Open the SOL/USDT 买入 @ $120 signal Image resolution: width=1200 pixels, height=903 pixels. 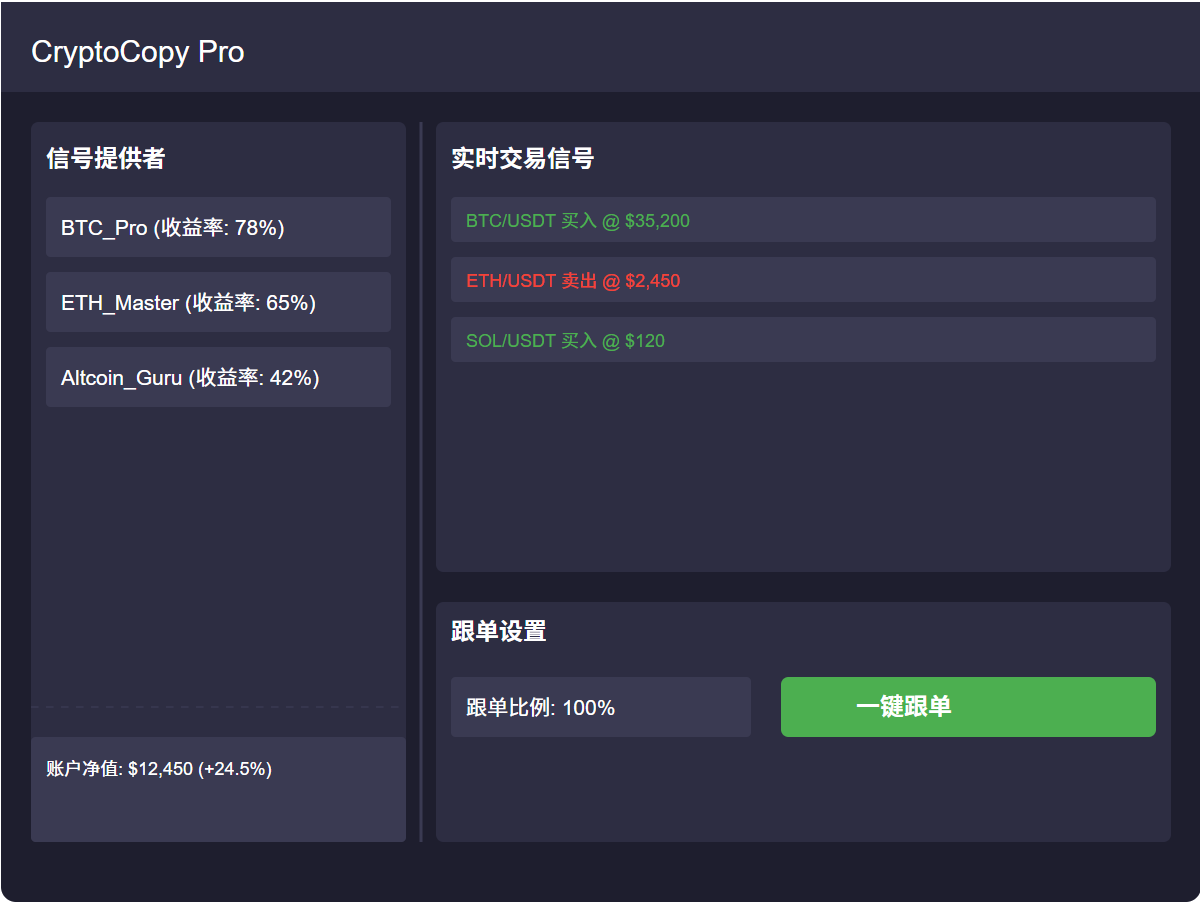[802, 340]
